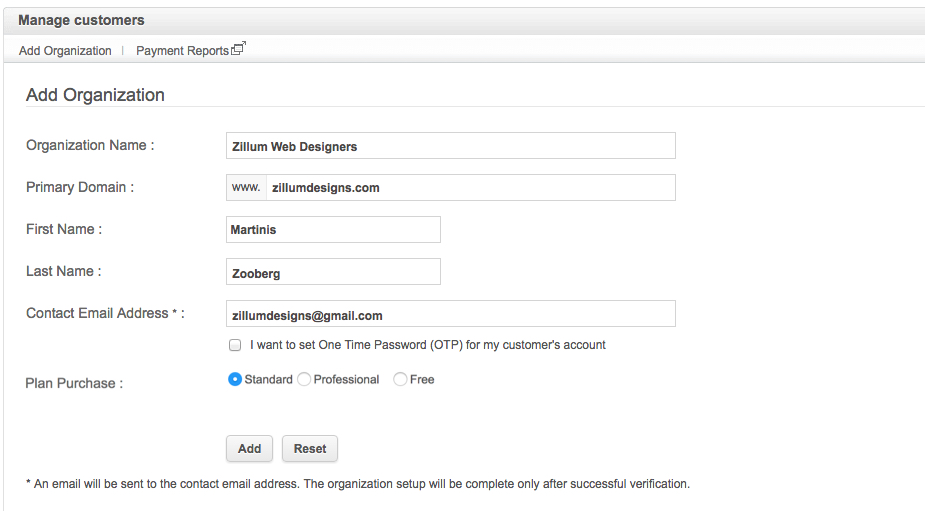Click the Manage customers header title
This screenshot has height=511, width=925.
[x=81, y=20]
